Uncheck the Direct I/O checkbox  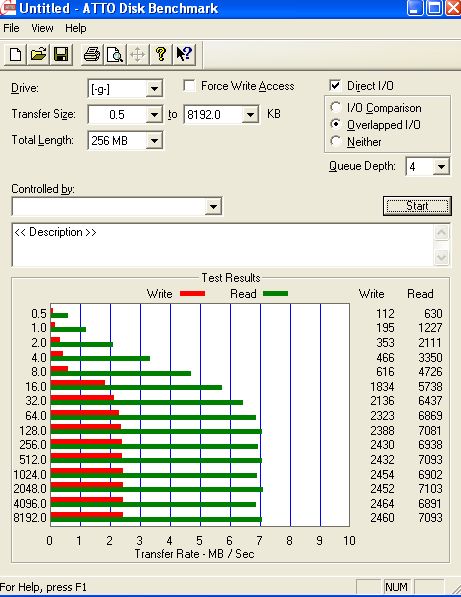[x=335, y=85]
